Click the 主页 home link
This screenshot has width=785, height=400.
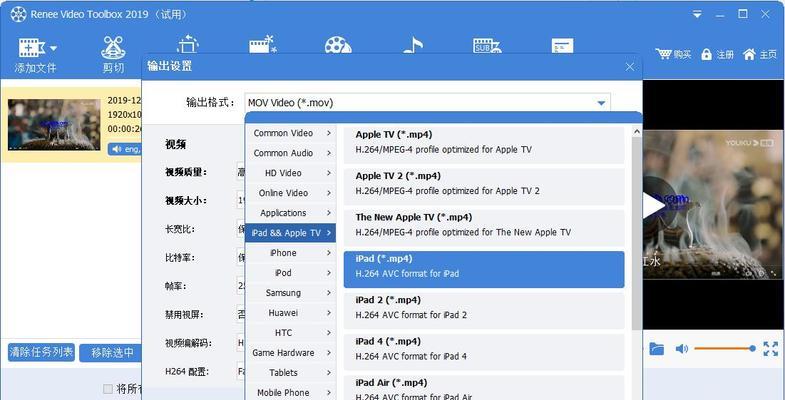[768, 55]
